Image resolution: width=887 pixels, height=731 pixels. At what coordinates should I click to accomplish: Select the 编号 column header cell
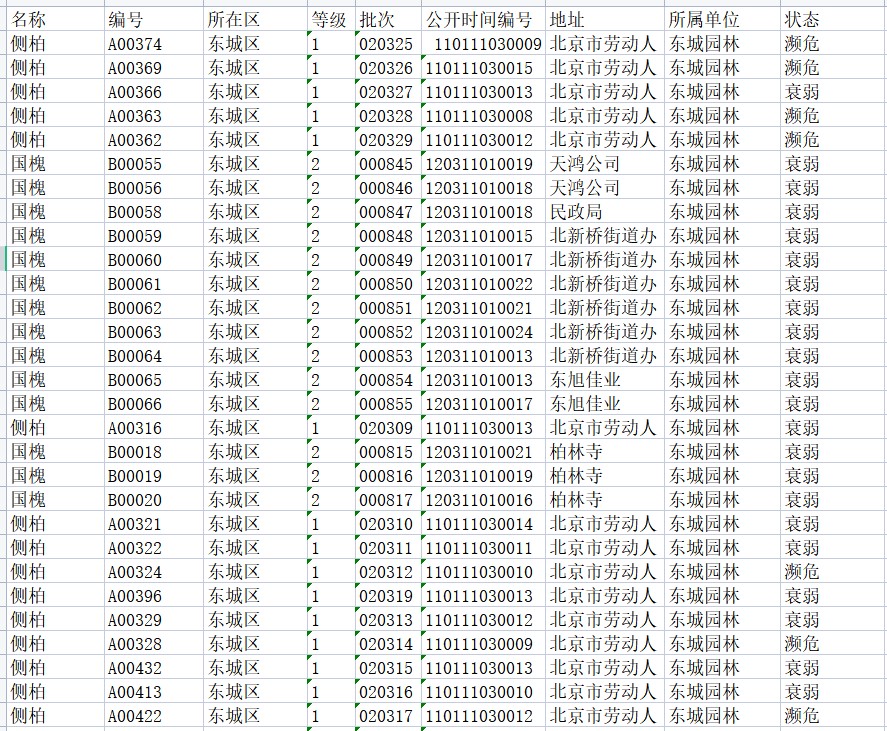pos(125,20)
